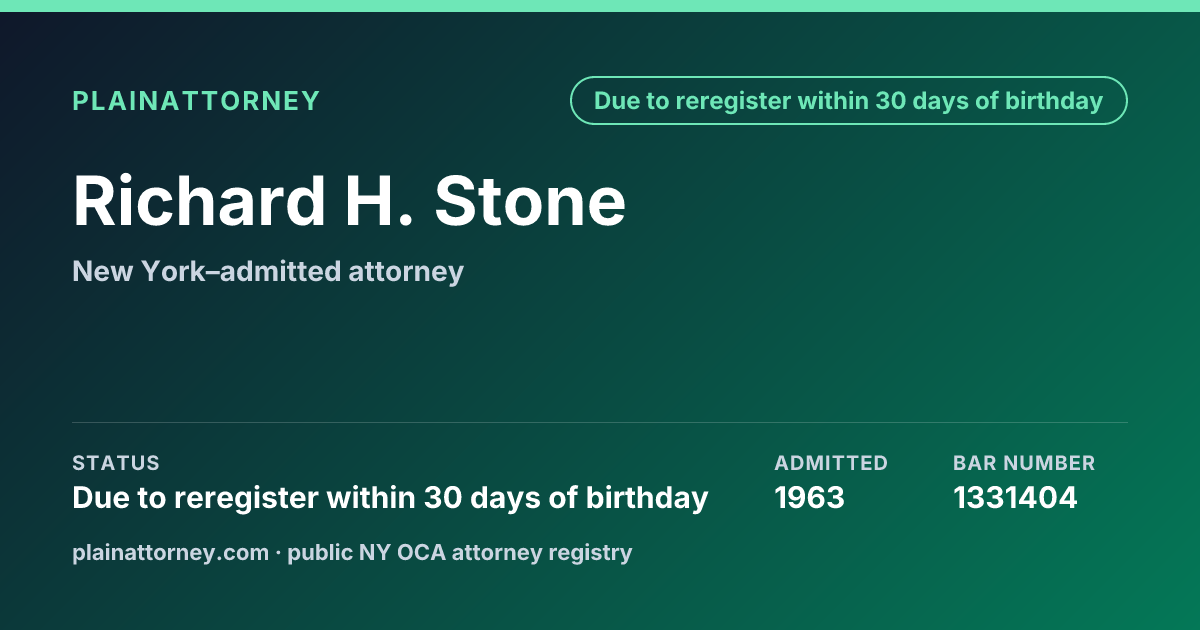Select the surname Stone in heading
Viewport: 1200px width, 630px height.
point(530,201)
